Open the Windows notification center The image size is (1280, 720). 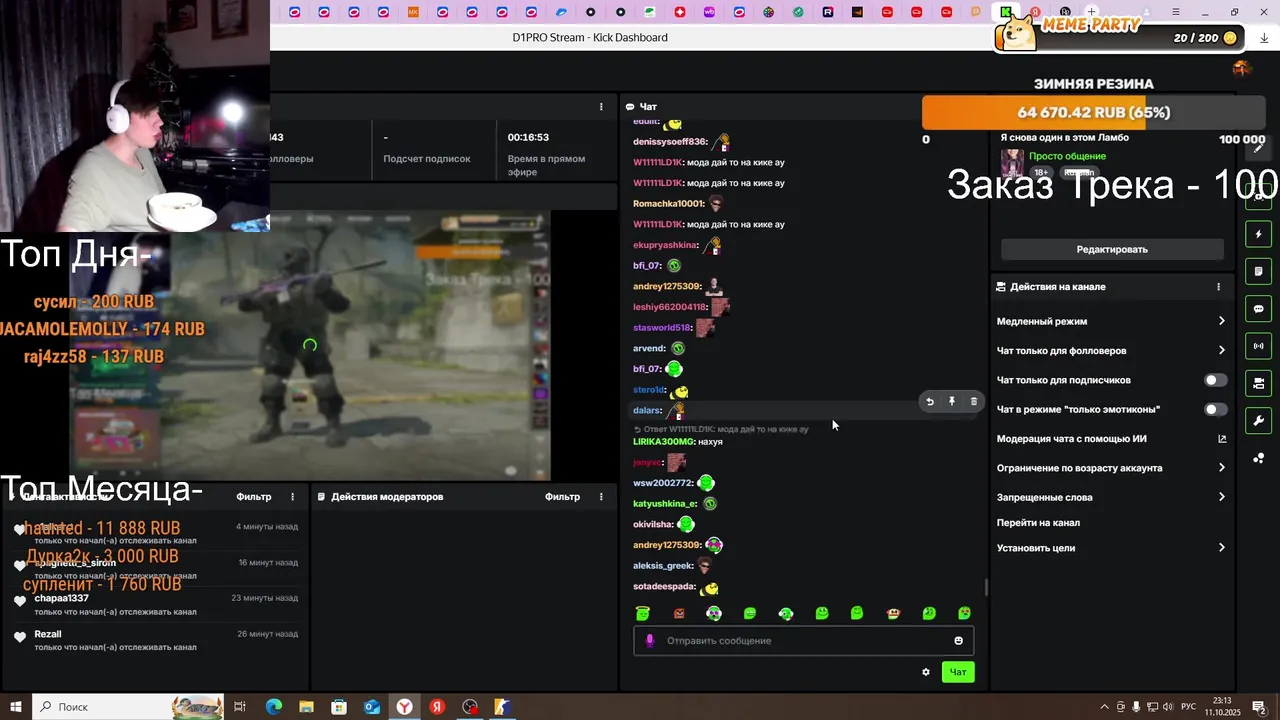[1260, 707]
